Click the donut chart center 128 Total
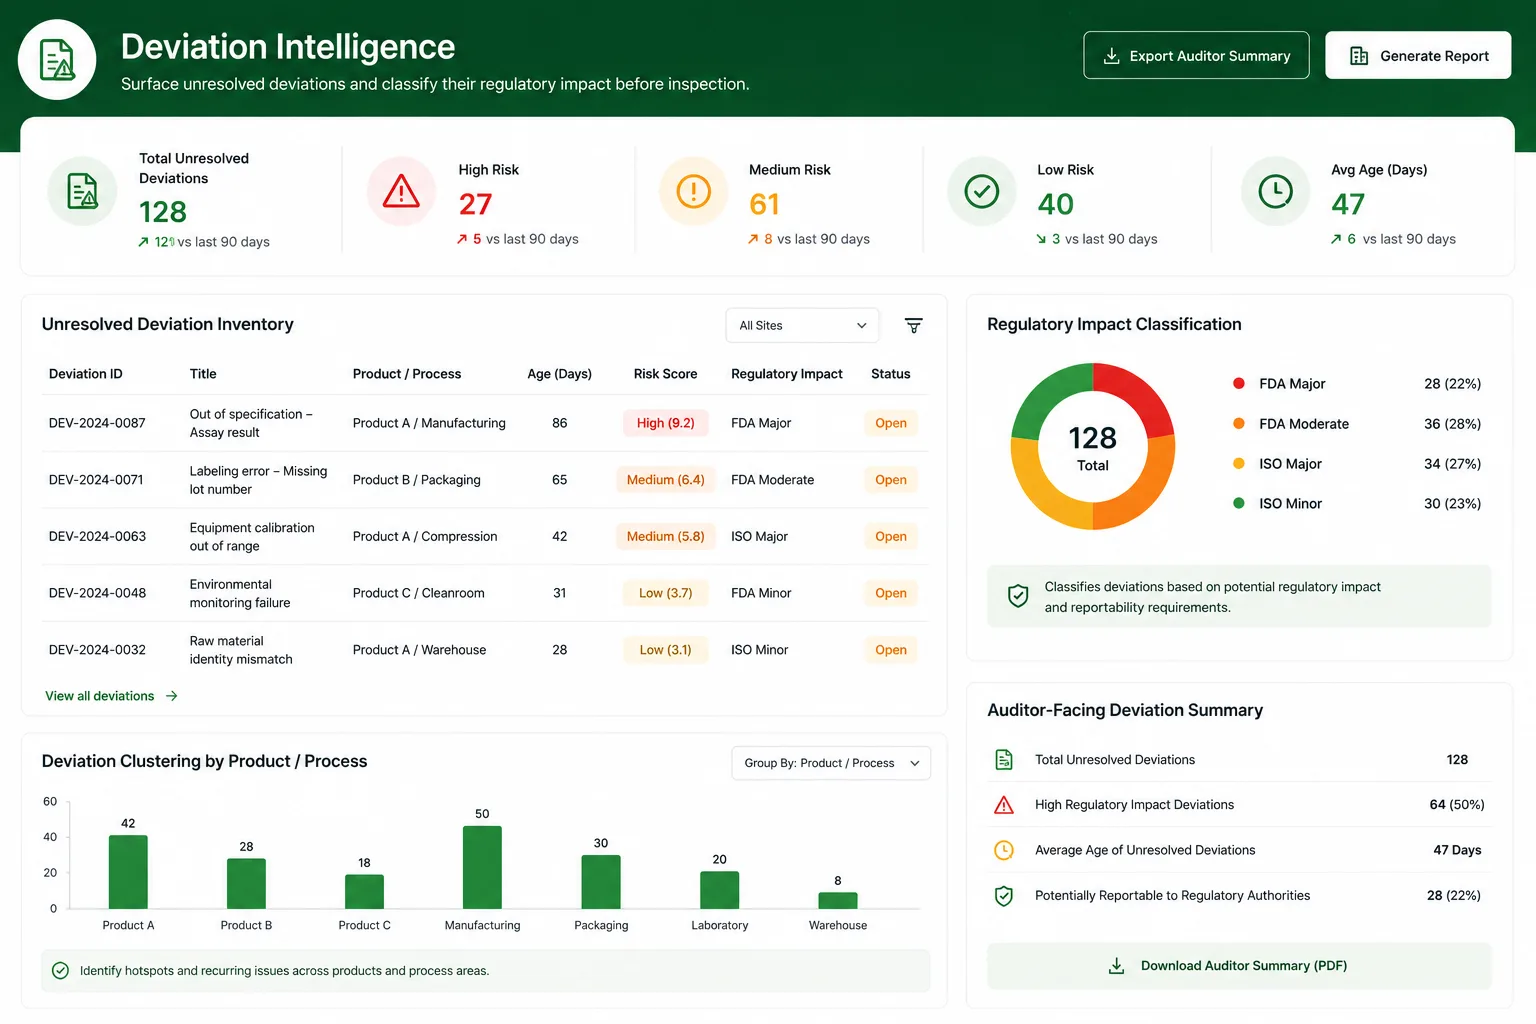Screen dimensions: 1536x1024 (1093, 448)
